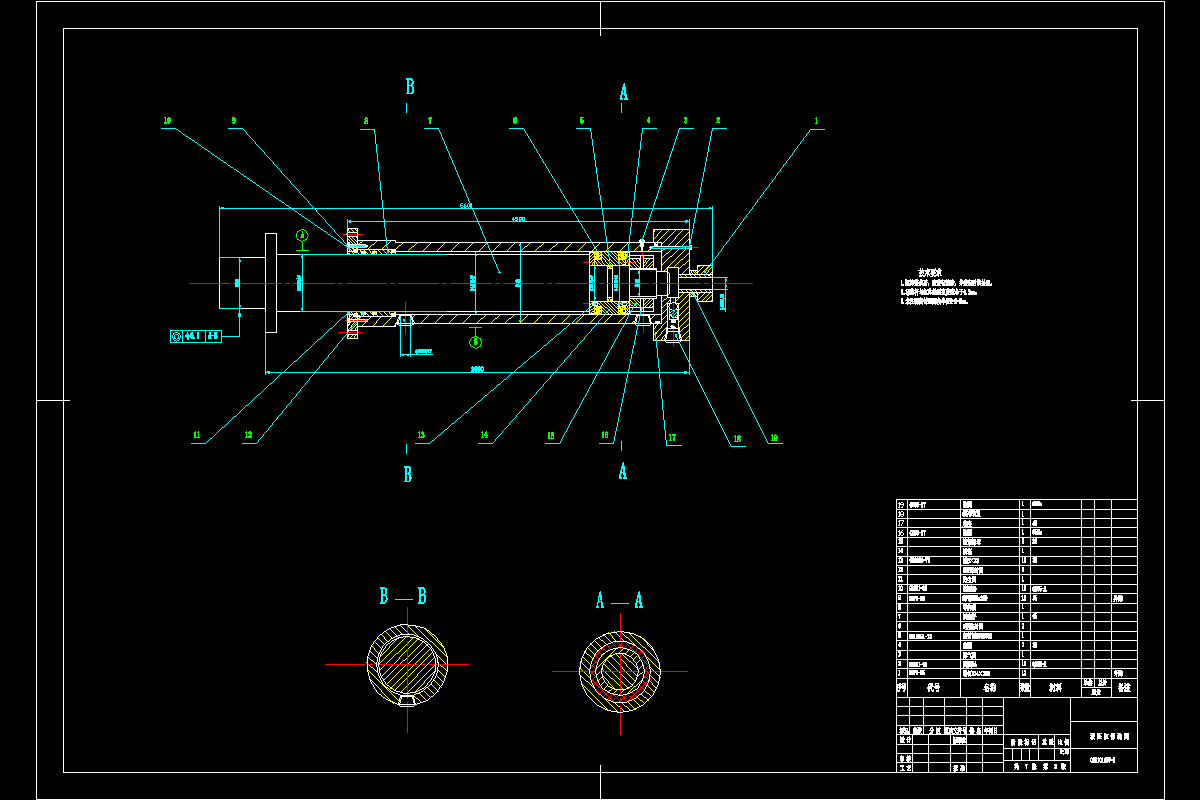Pick the balloon label 14
Screen dimensions: 1200x800
pos(485,436)
